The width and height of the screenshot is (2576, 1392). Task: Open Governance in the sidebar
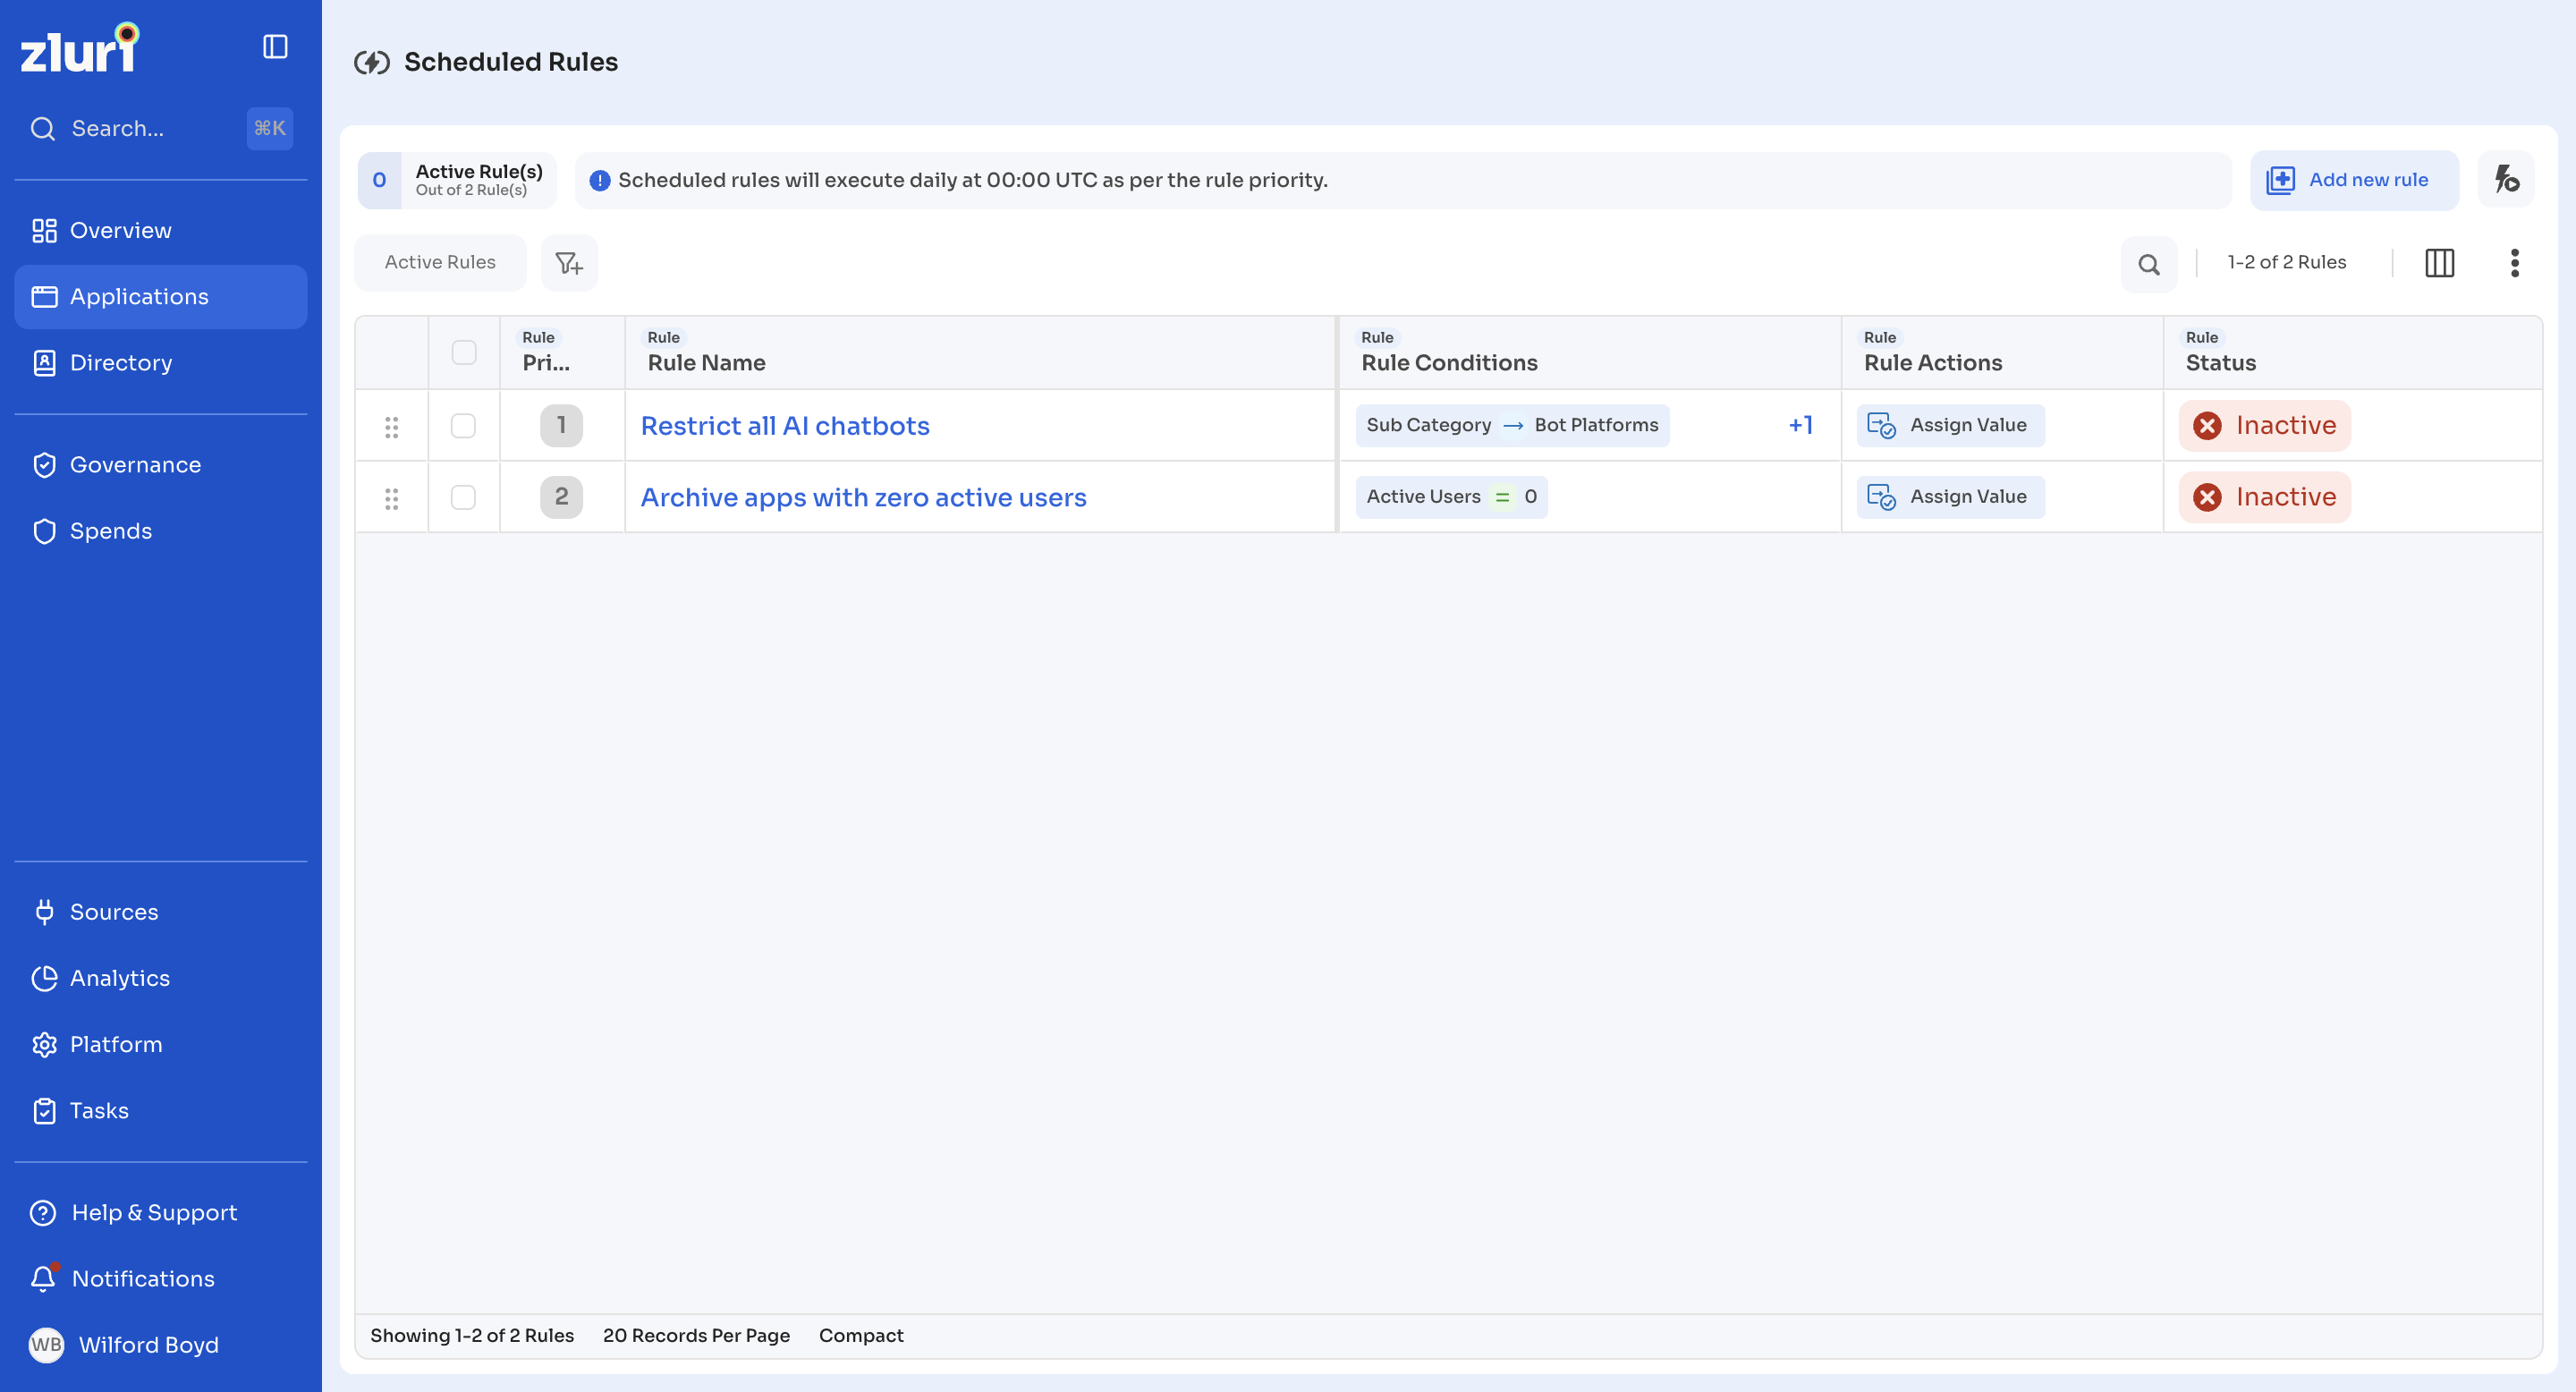pos(161,465)
